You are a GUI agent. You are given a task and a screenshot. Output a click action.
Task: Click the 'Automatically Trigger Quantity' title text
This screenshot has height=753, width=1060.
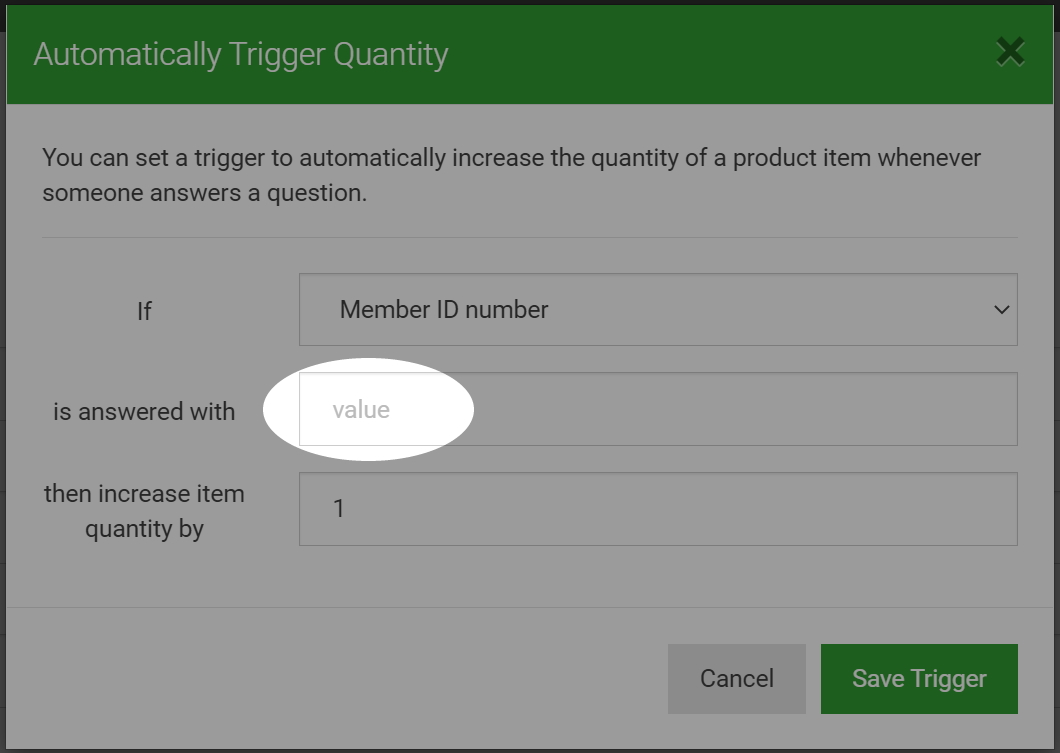241,54
